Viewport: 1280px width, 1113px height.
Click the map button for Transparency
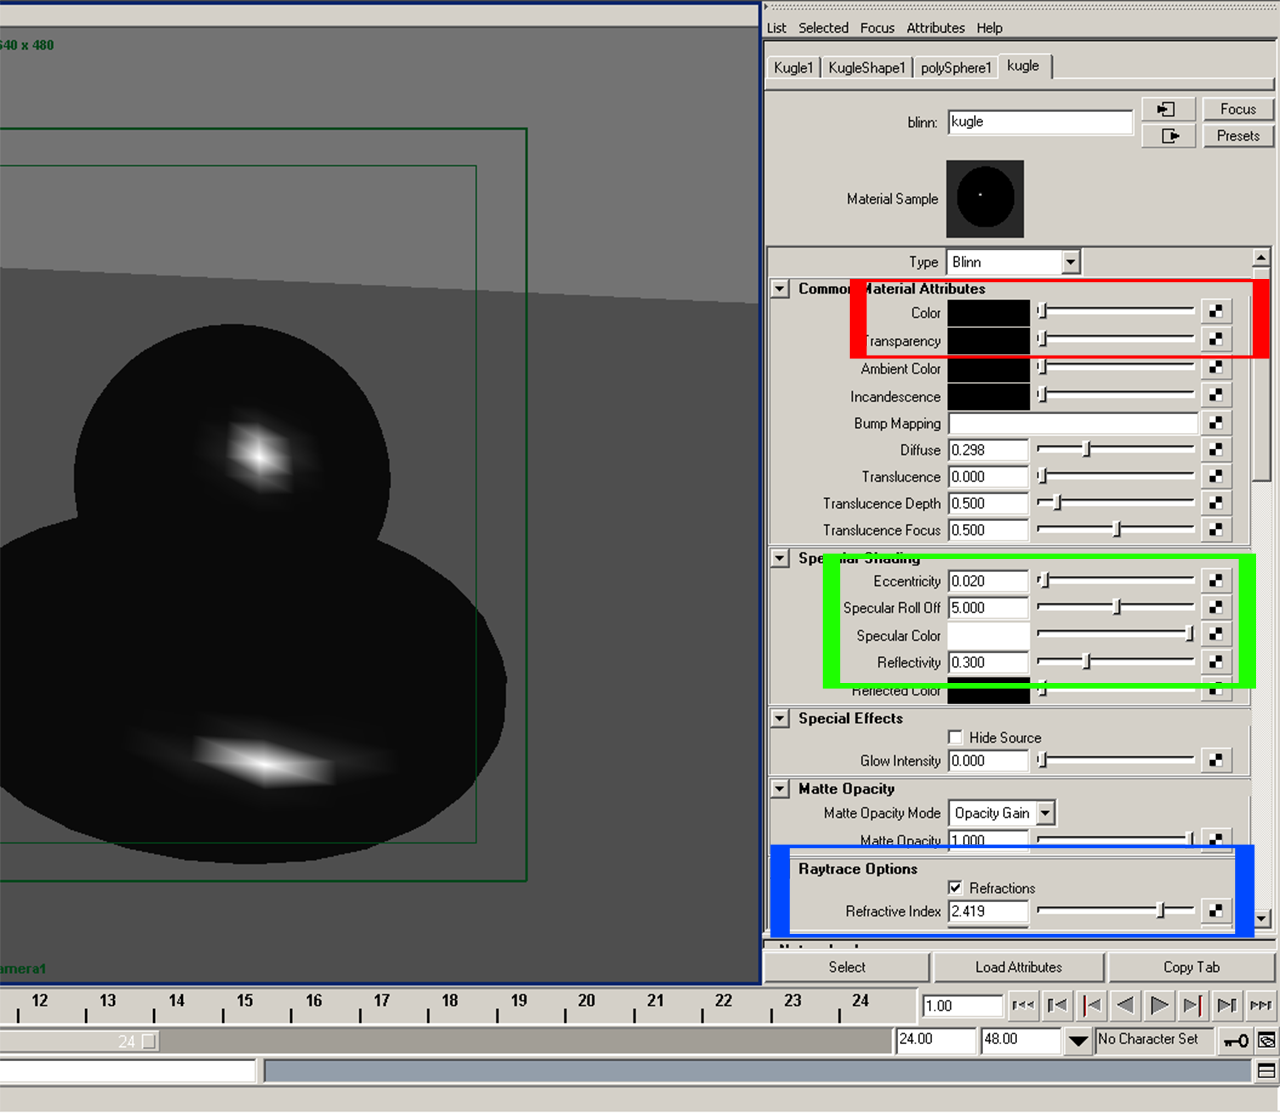tap(1215, 340)
